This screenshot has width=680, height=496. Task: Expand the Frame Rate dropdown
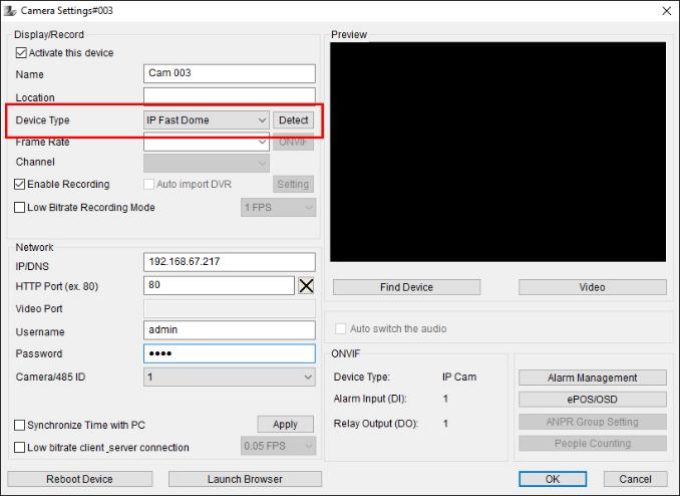click(x=206, y=142)
